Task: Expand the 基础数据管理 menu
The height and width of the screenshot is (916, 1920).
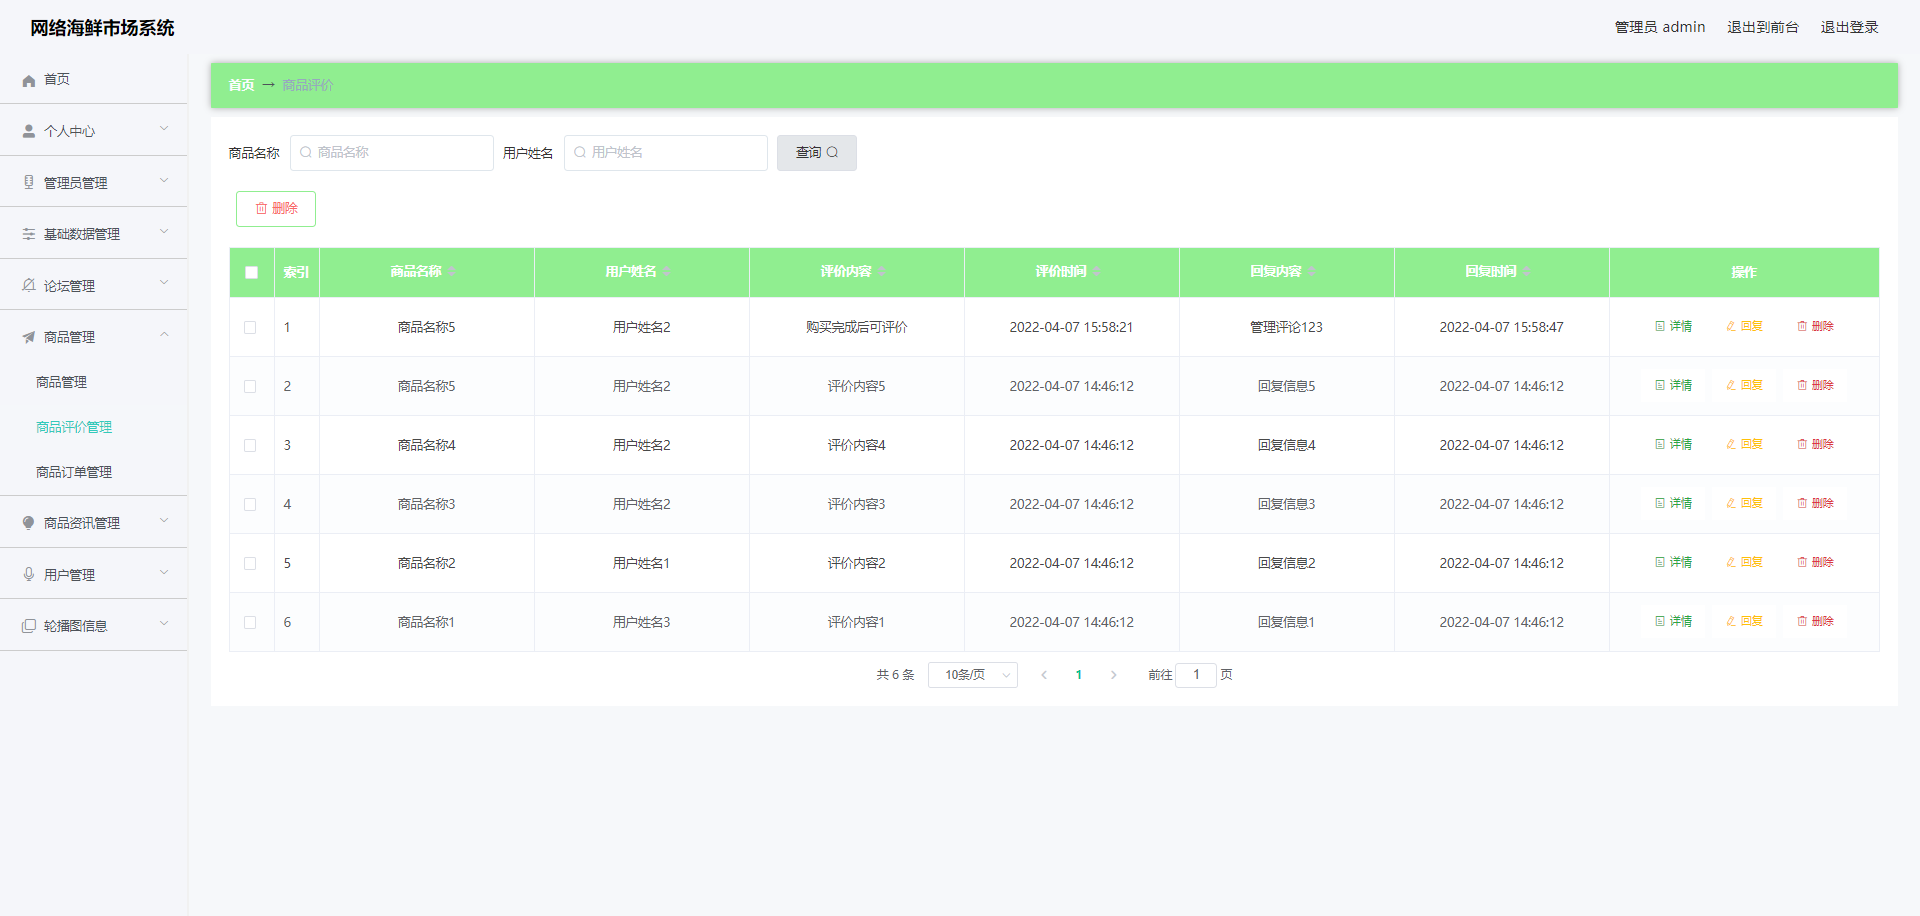Action: (94, 233)
